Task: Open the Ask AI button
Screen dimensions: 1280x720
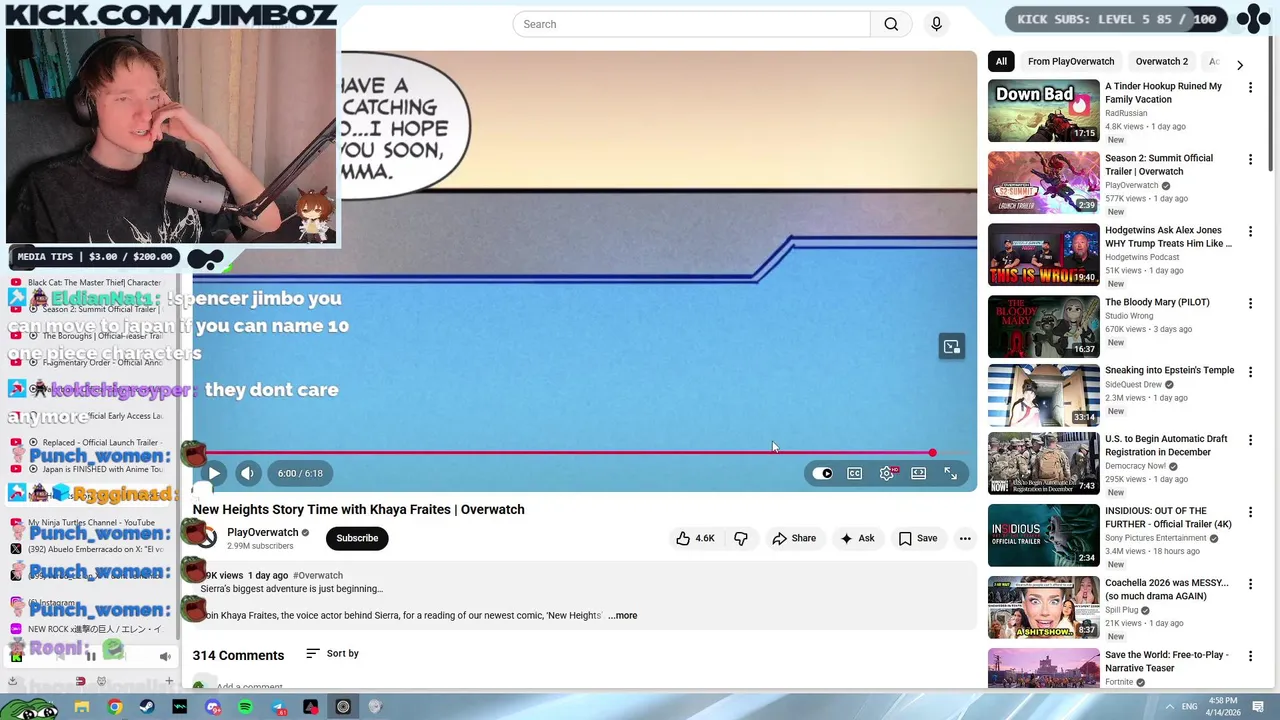Action: pyautogui.click(x=857, y=538)
